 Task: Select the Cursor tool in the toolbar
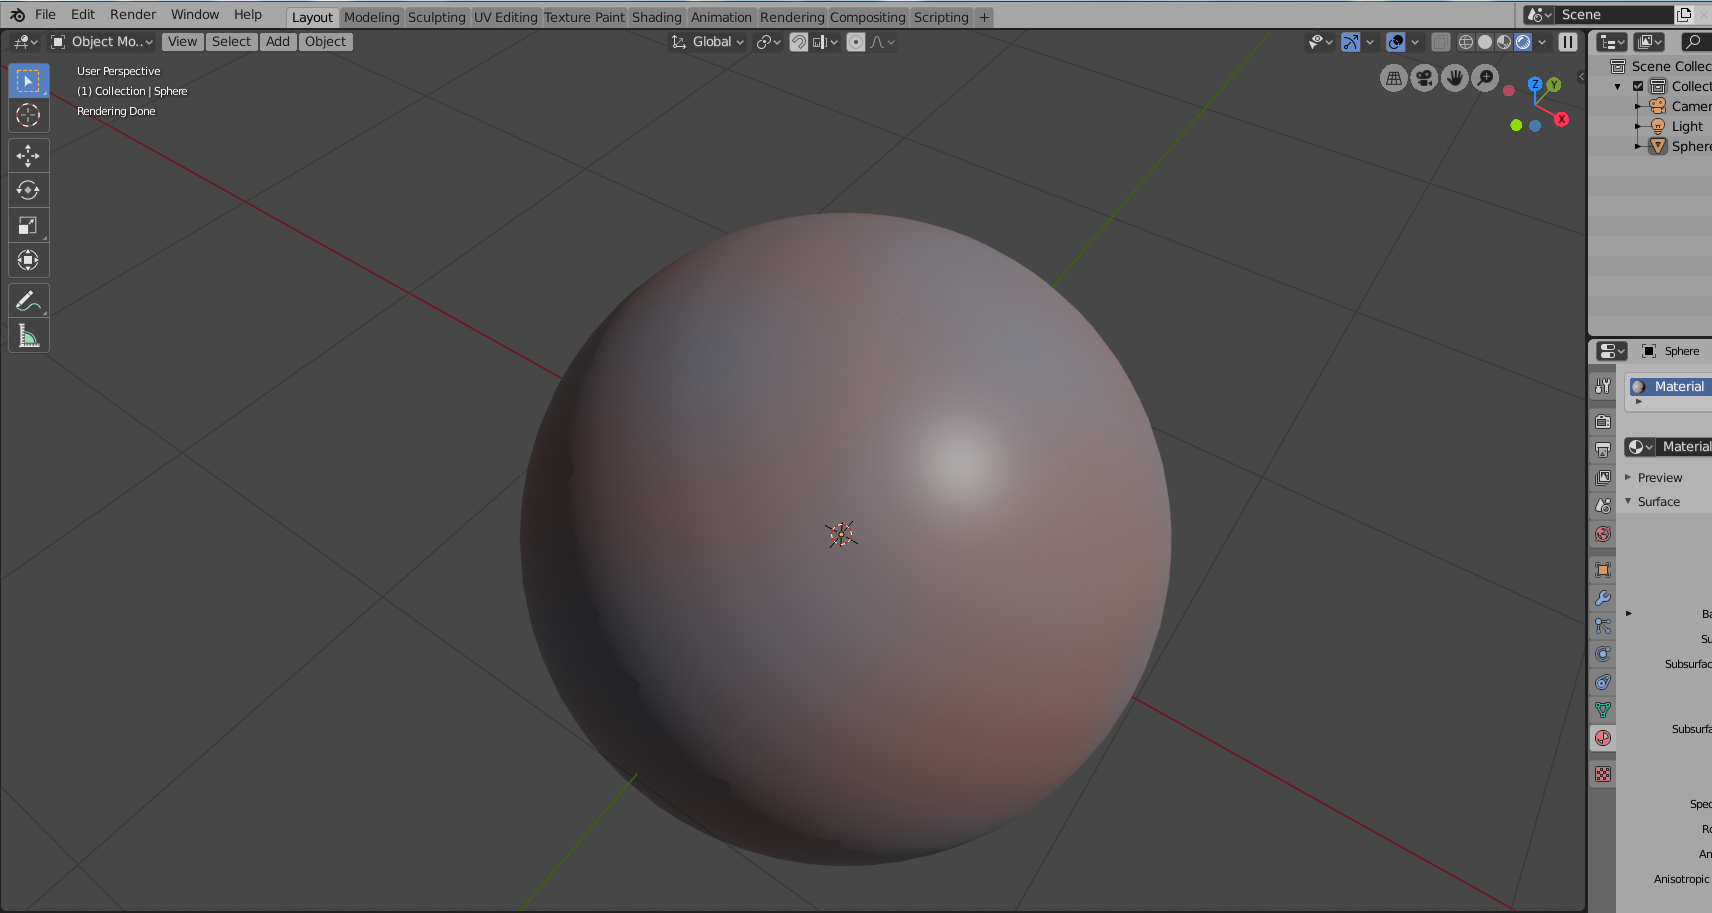tap(28, 116)
